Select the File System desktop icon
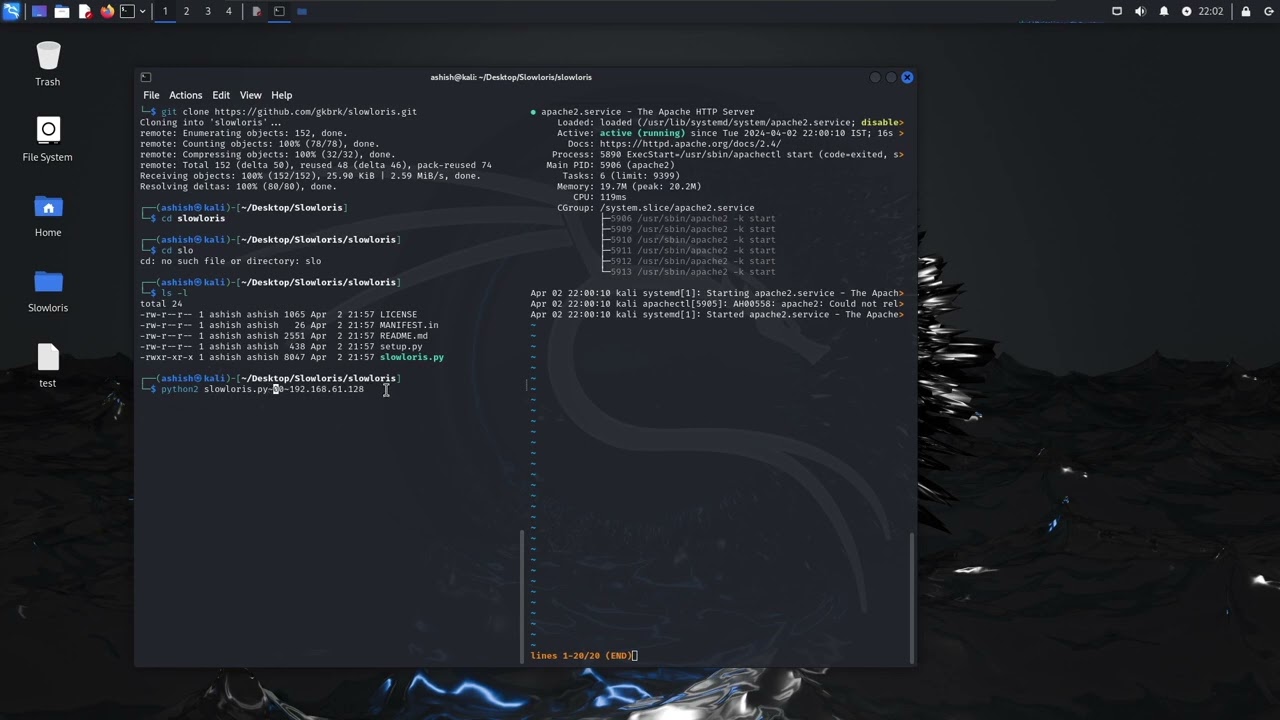1280x720 pixels. pos(47,139)
